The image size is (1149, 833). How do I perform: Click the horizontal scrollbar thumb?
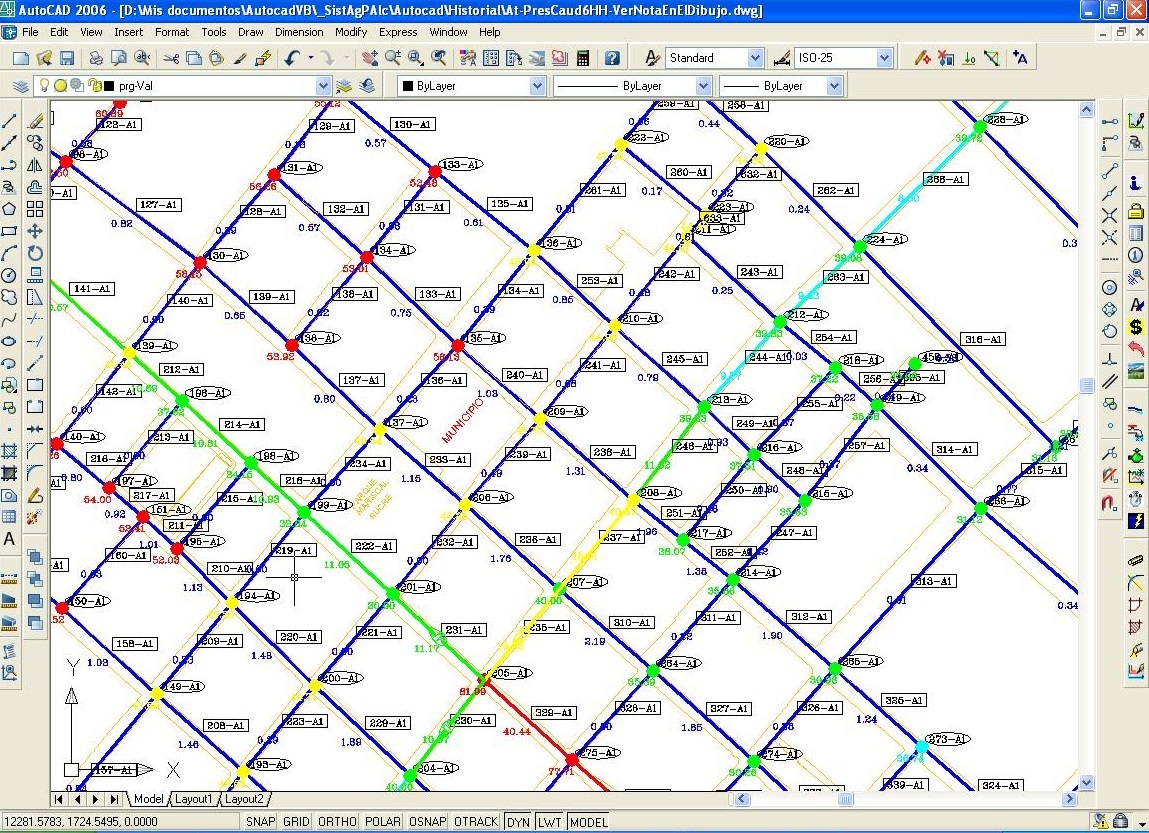point(844,799)
